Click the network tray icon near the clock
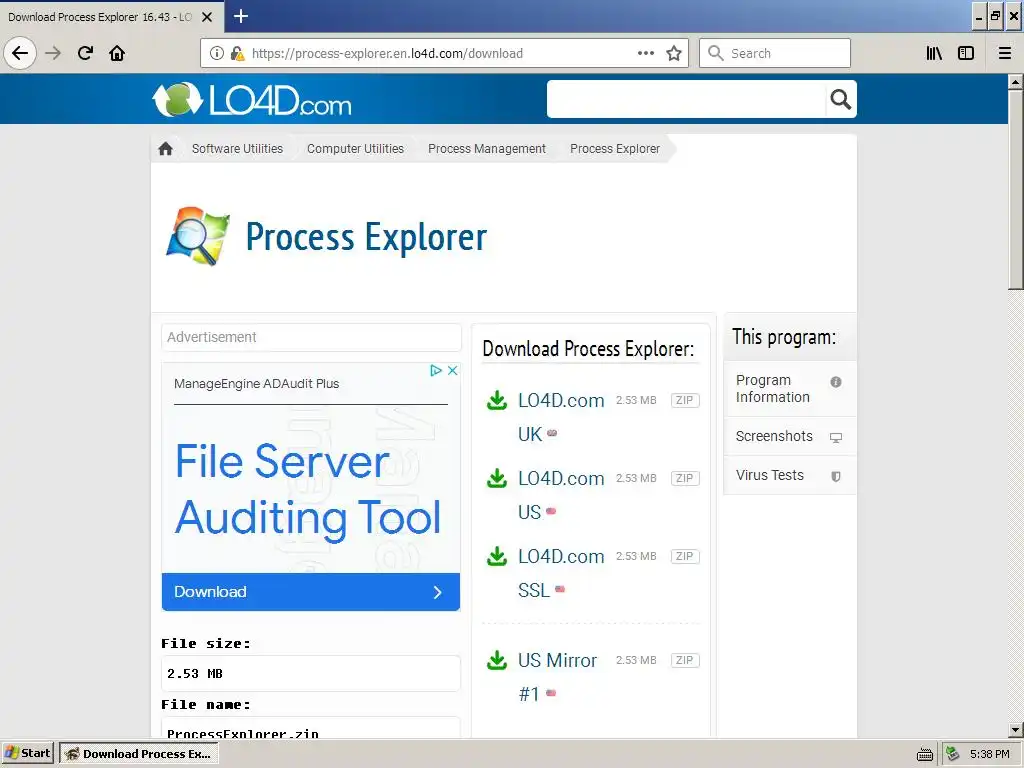 953,754
